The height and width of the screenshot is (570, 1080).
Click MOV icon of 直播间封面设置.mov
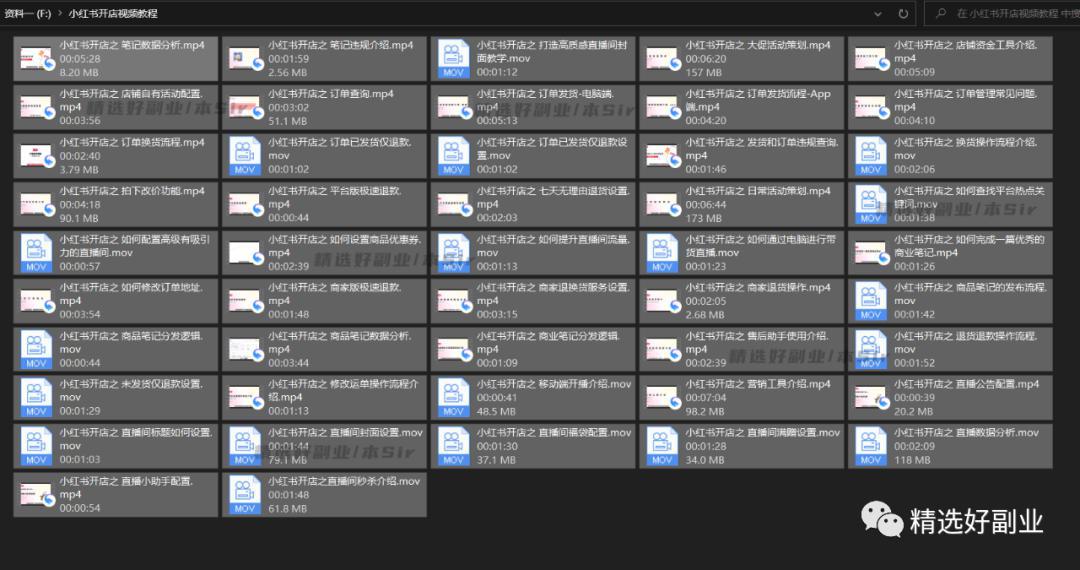click(x=245, y=447)
